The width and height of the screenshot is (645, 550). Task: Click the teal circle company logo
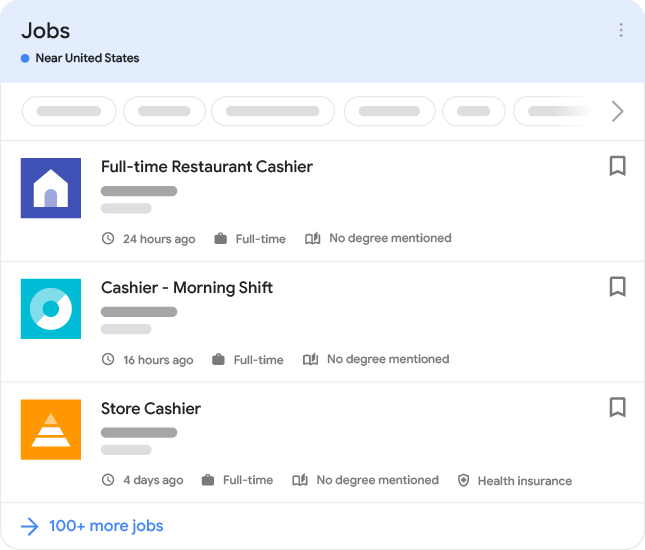[51, 309]
